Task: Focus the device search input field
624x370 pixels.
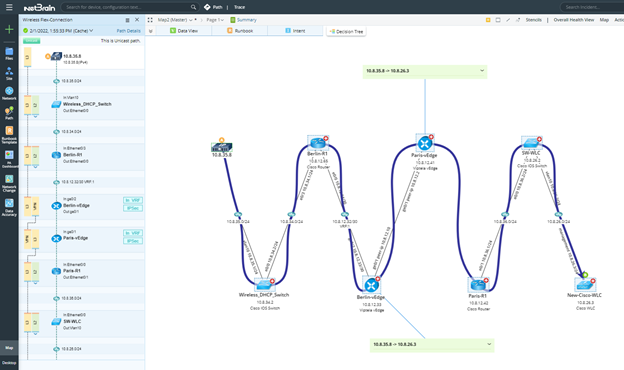Action: point(127,7)
